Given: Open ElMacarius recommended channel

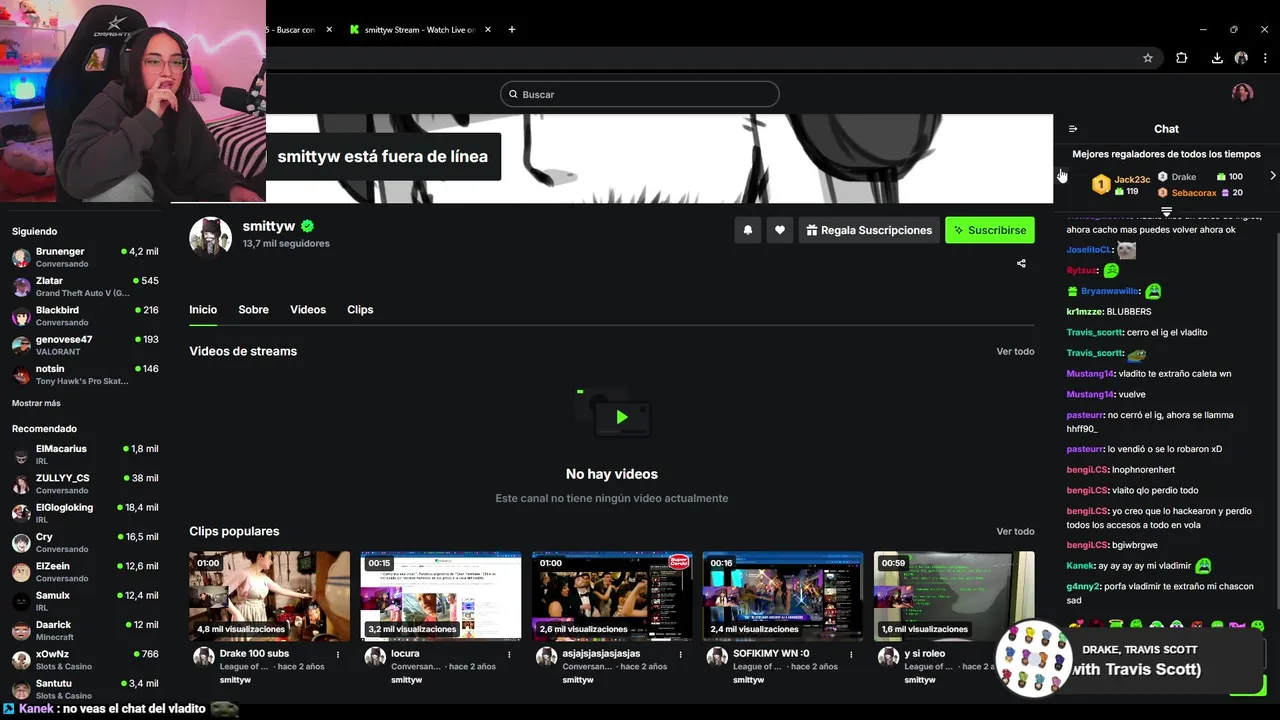Looking at the screenshot, I should tap(85, 455).
